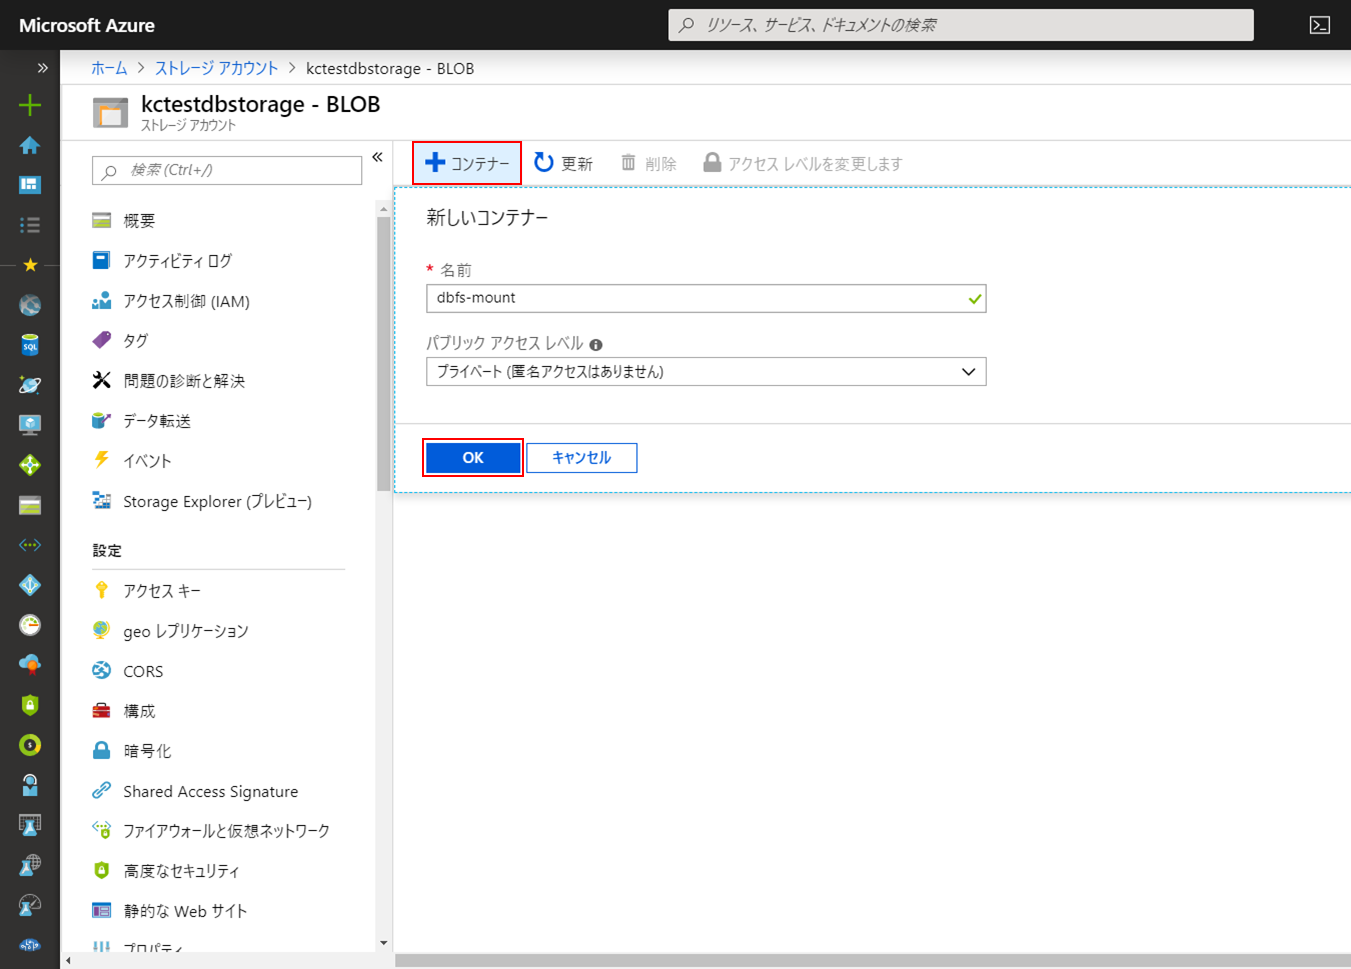Viewport: 1351px width, 969px height.
Task: Click the info icon next to パブリック アクセス レベル
Action: [596, 345]
